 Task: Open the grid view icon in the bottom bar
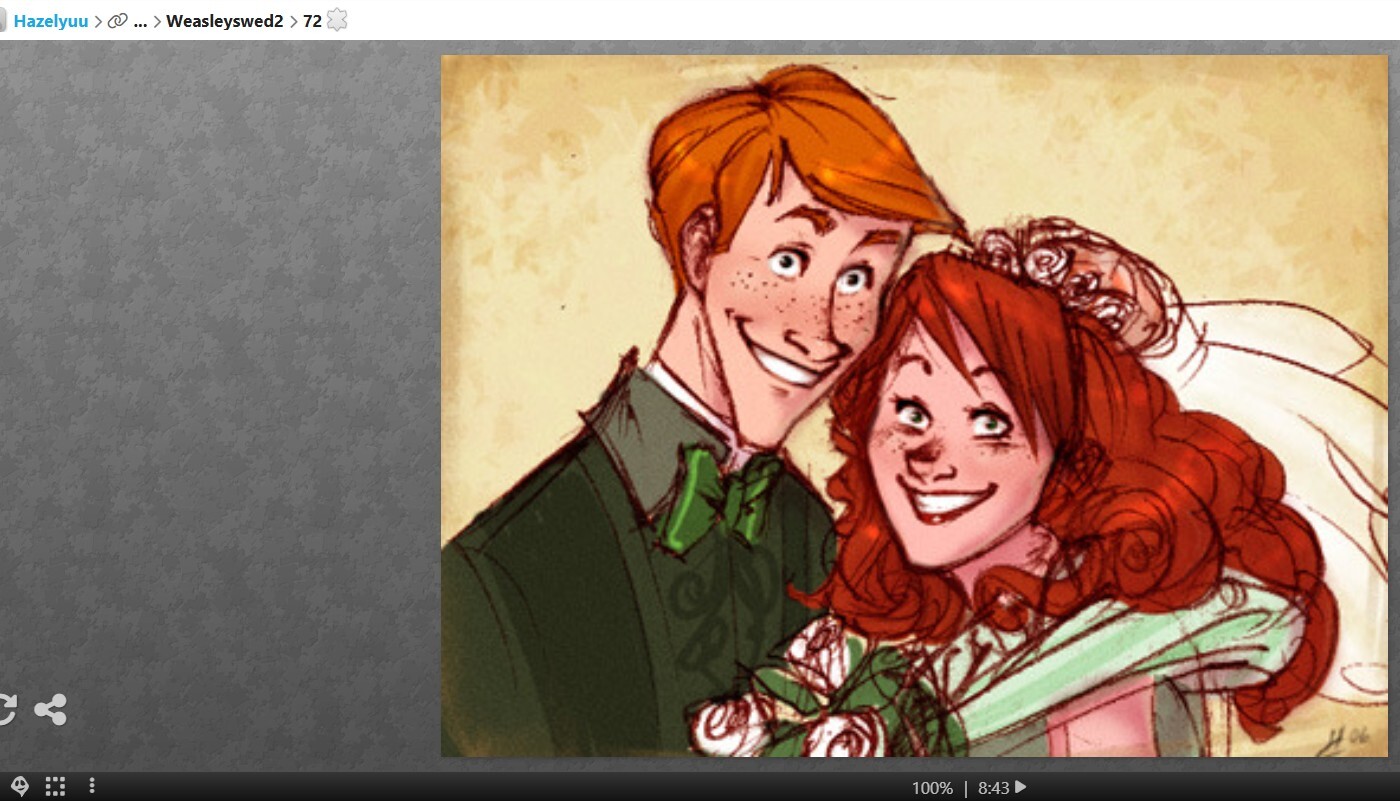tap(55, 786)
